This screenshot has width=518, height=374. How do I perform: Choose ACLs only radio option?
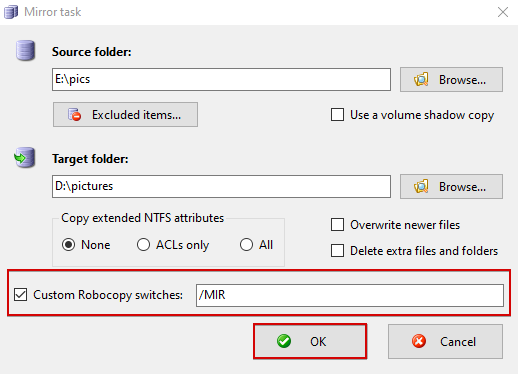tap(143, 245)
